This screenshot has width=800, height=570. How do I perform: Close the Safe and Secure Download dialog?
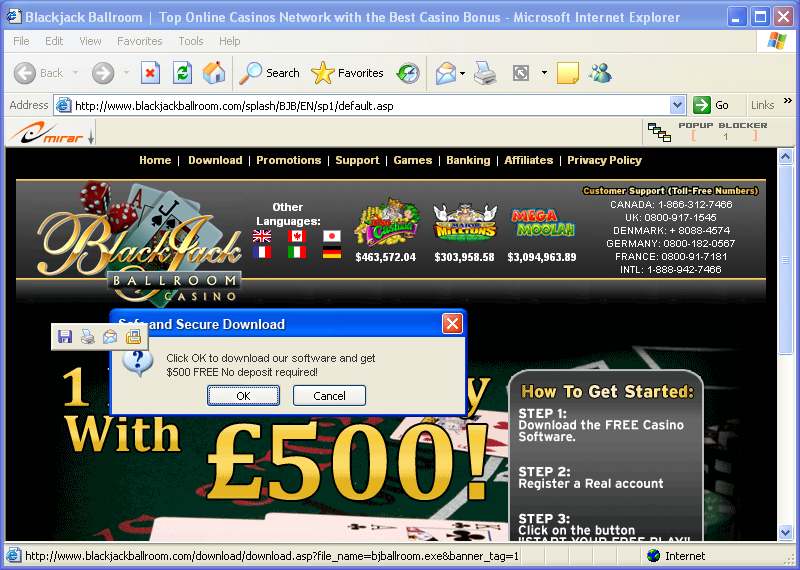(x=452, y=324)
